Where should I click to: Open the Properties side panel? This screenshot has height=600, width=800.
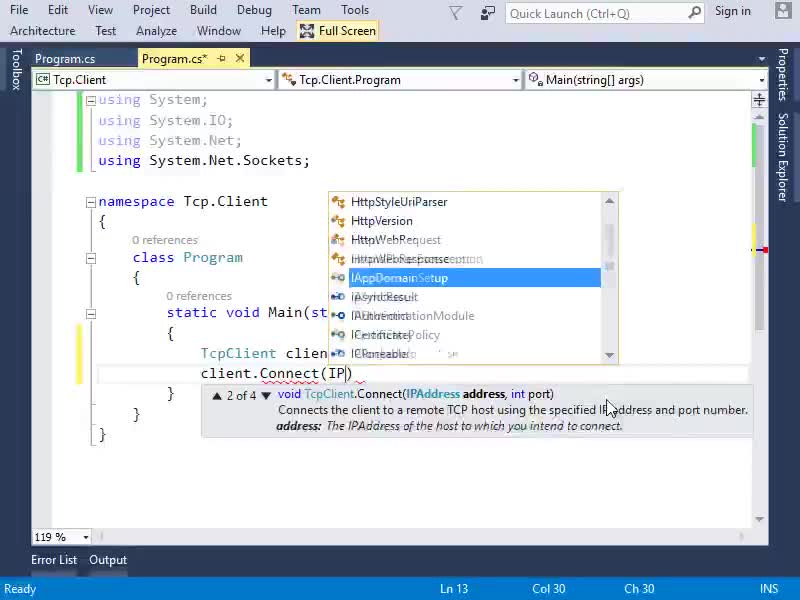click(783, 74)
